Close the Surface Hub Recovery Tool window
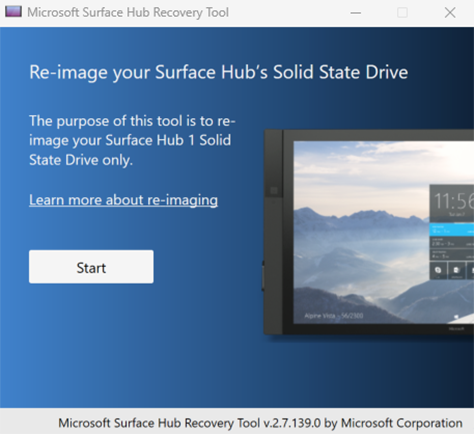This screenshot has height=434, width=474. pos(450,13)
